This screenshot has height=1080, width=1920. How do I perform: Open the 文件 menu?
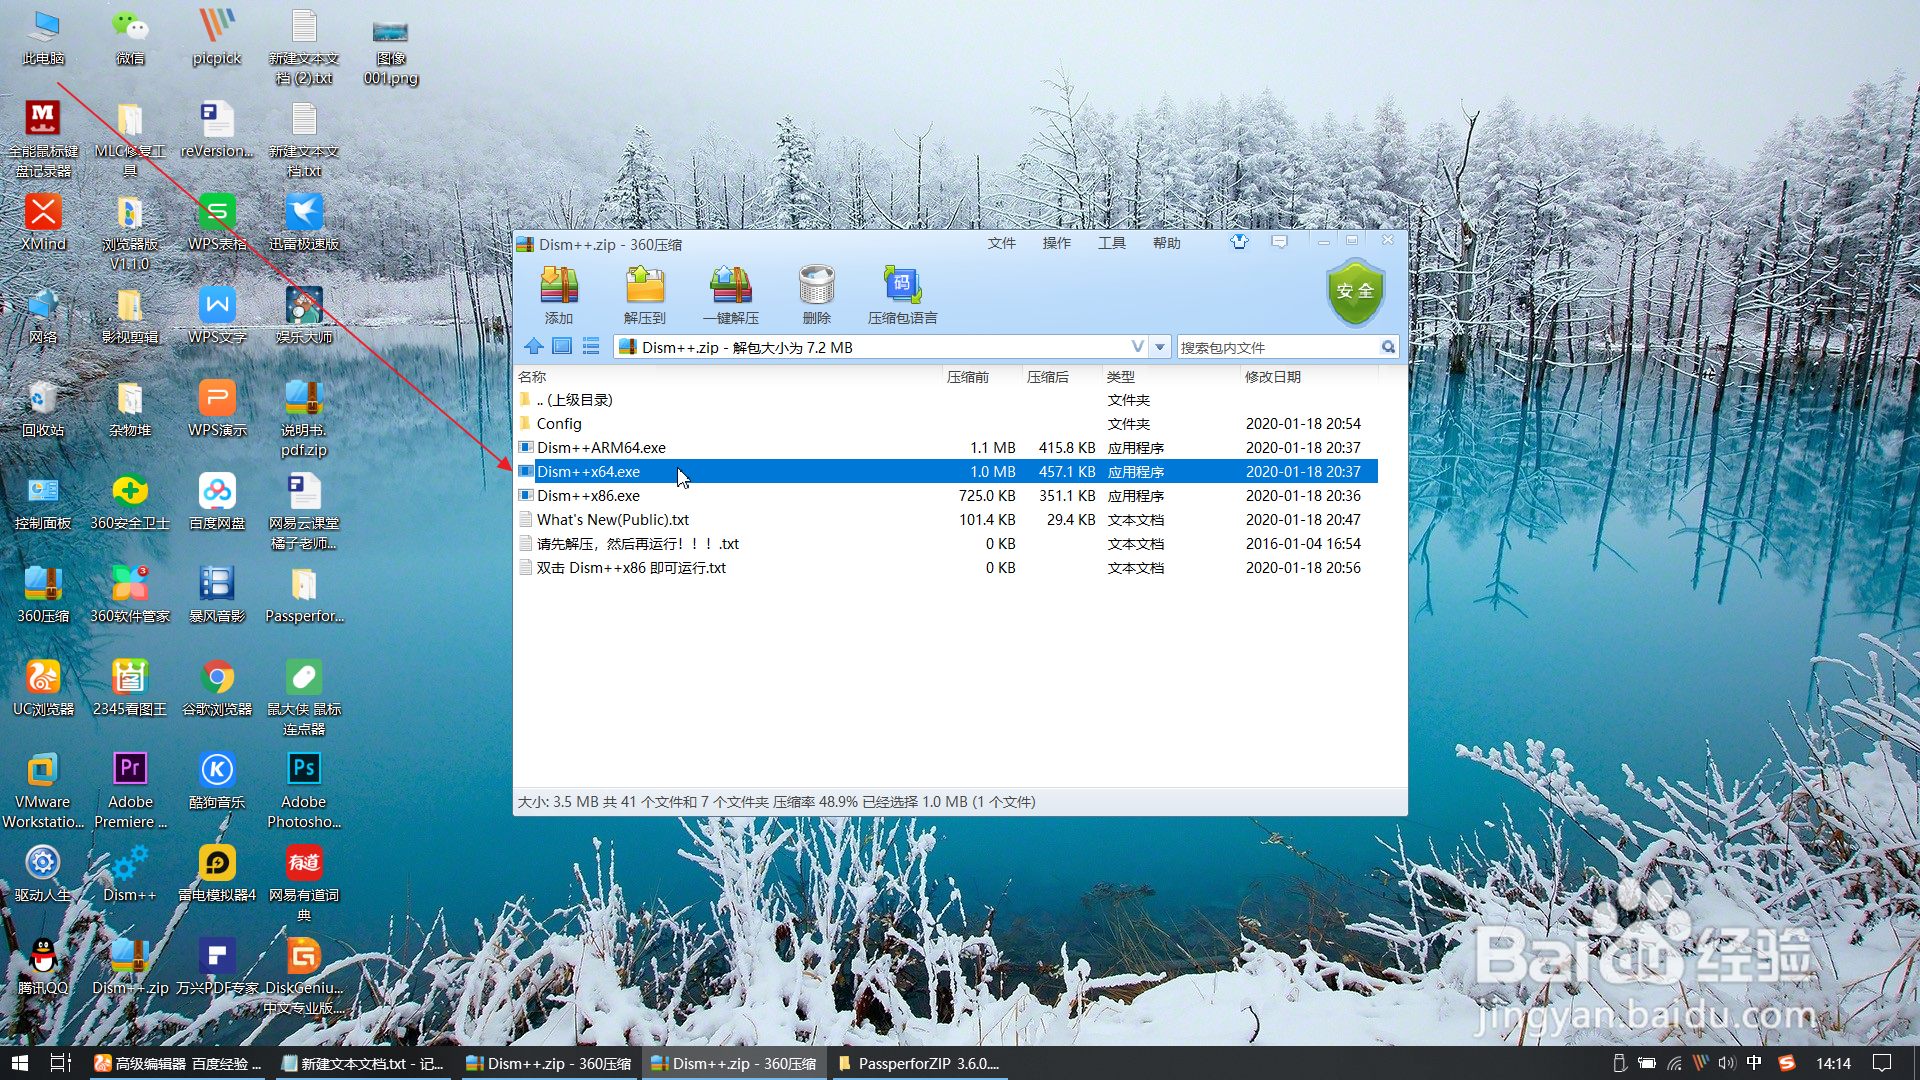tap(1003, 242)
